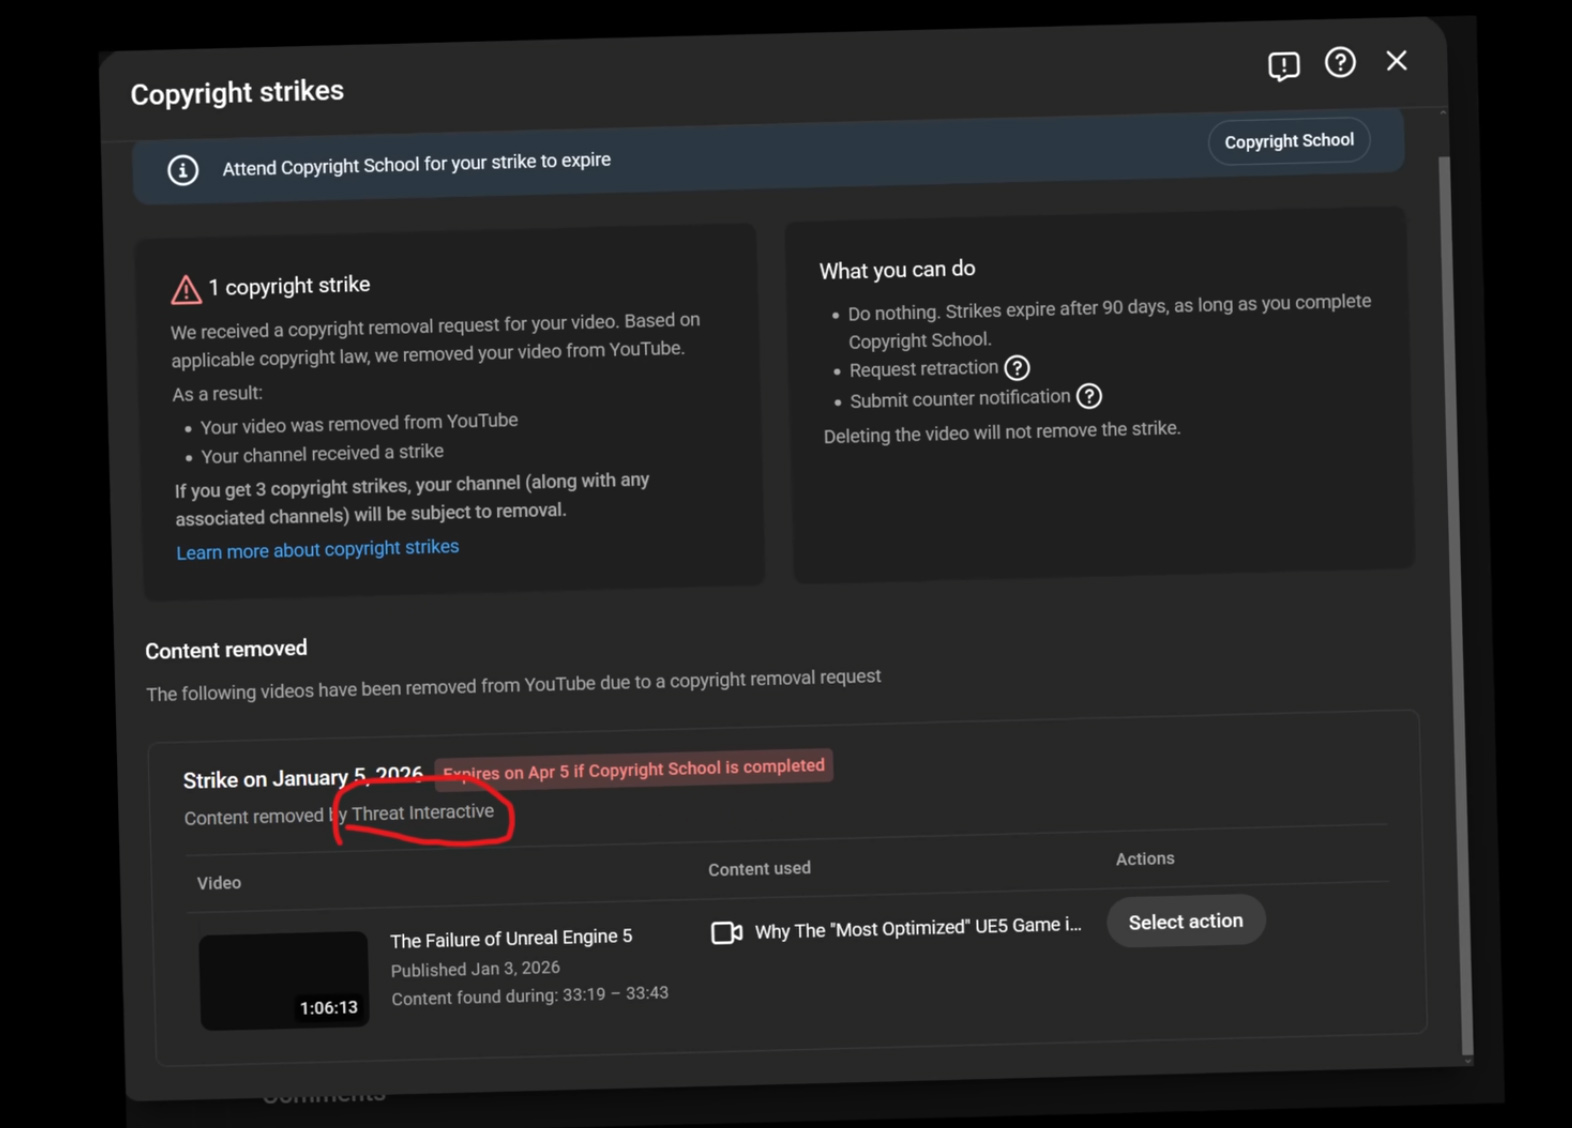Click the Actions column header
Image resolution: width=1572 pixels, height=1128 pixels.
(1145, 859)
